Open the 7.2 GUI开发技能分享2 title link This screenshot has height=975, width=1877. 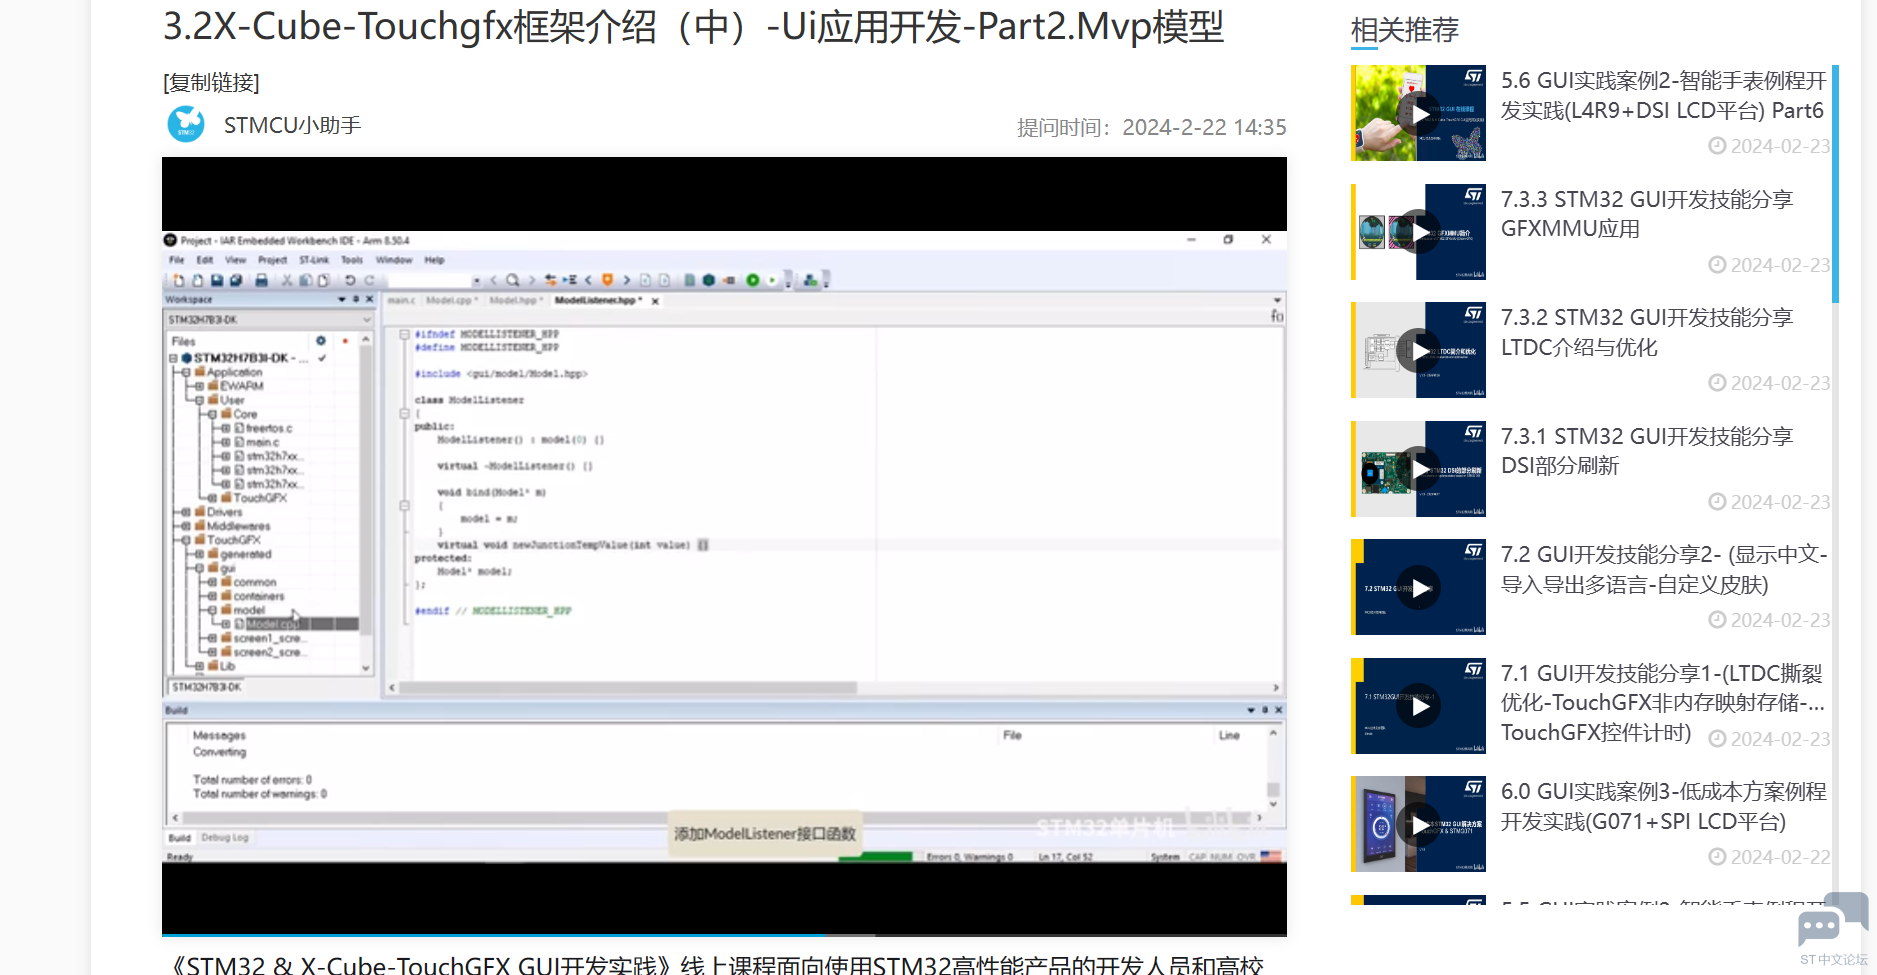pyautogui.click(x=1664, y=570)
